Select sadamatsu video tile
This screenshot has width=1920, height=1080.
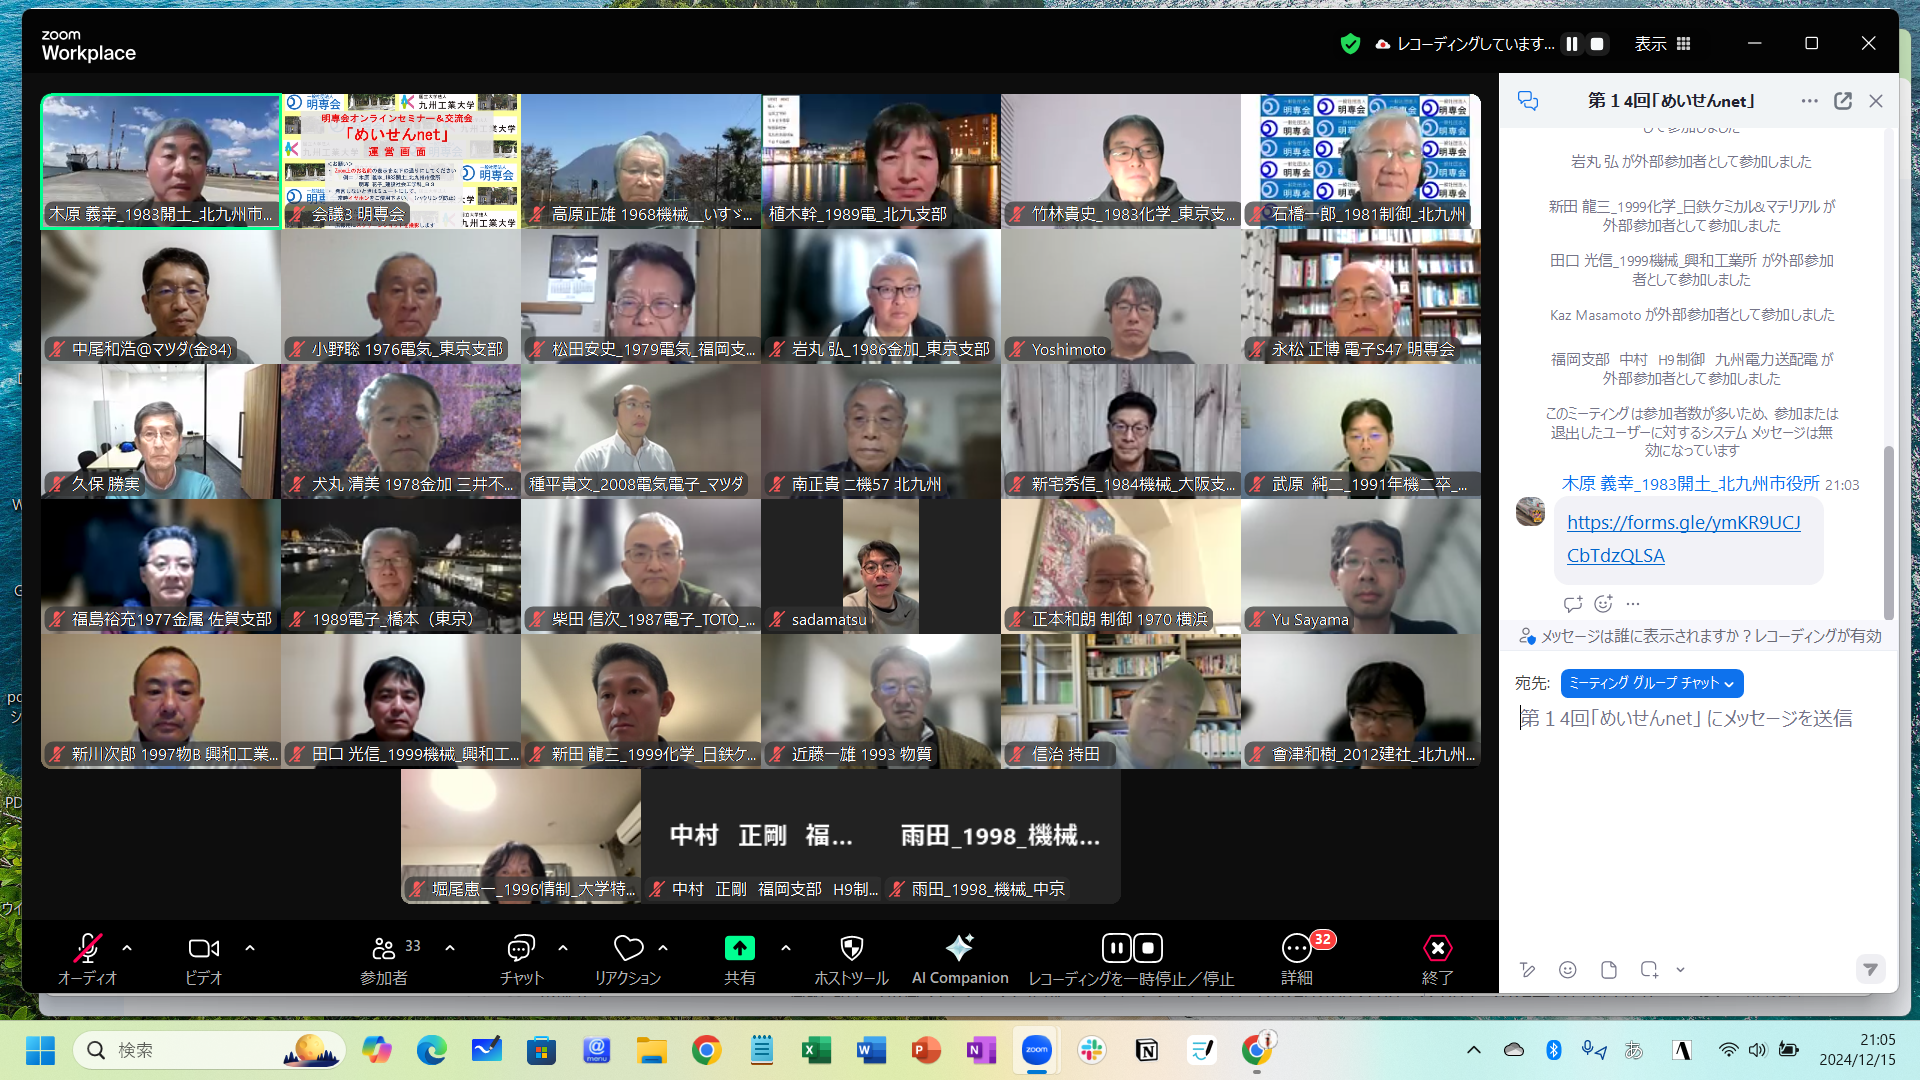tap(881, 567)
